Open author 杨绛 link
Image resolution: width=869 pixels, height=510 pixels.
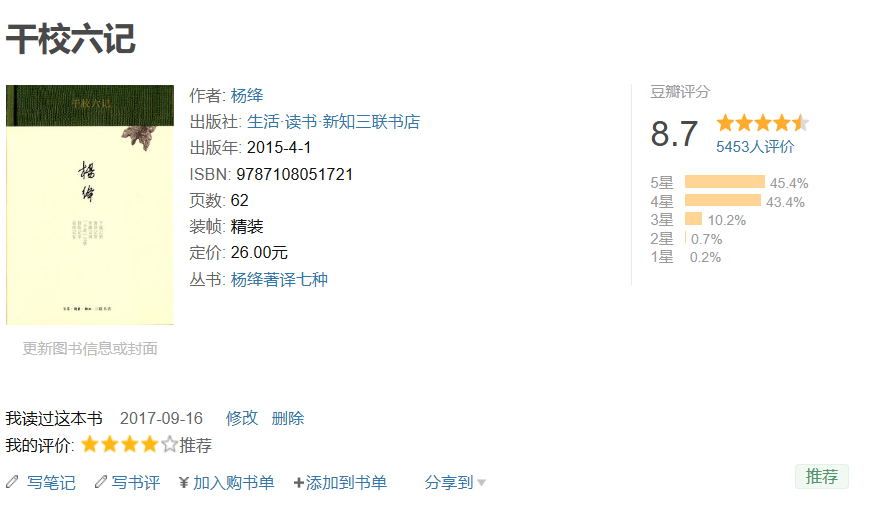tap(247, 96)
